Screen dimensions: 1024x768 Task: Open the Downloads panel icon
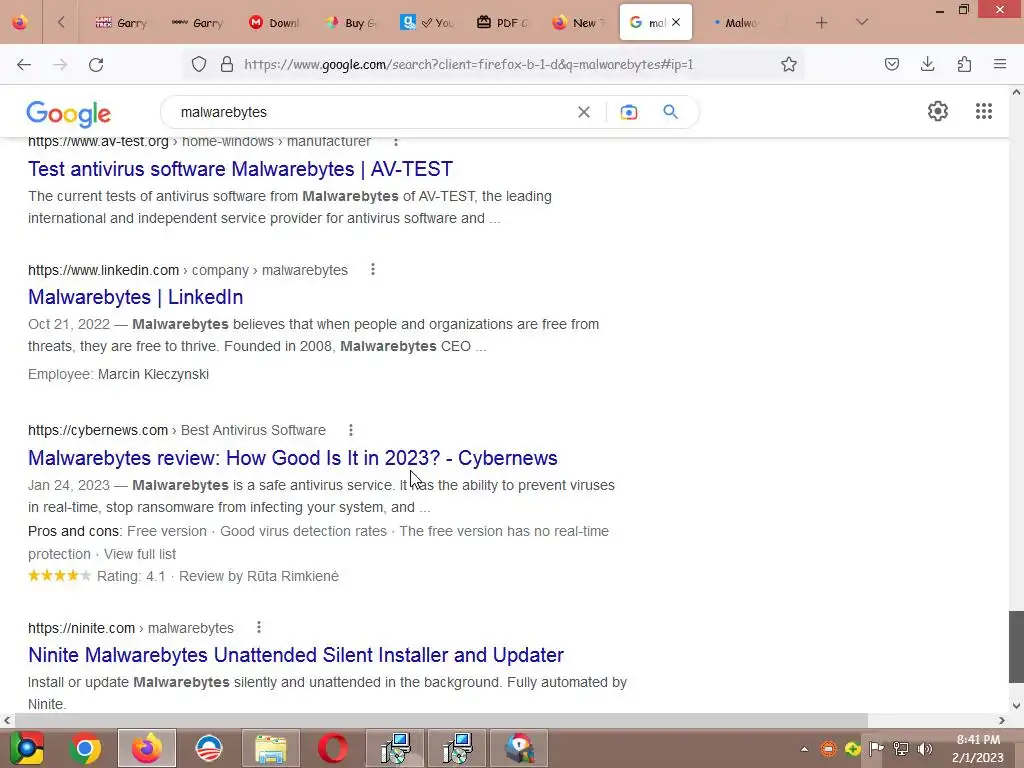click(x=927, y=64)
